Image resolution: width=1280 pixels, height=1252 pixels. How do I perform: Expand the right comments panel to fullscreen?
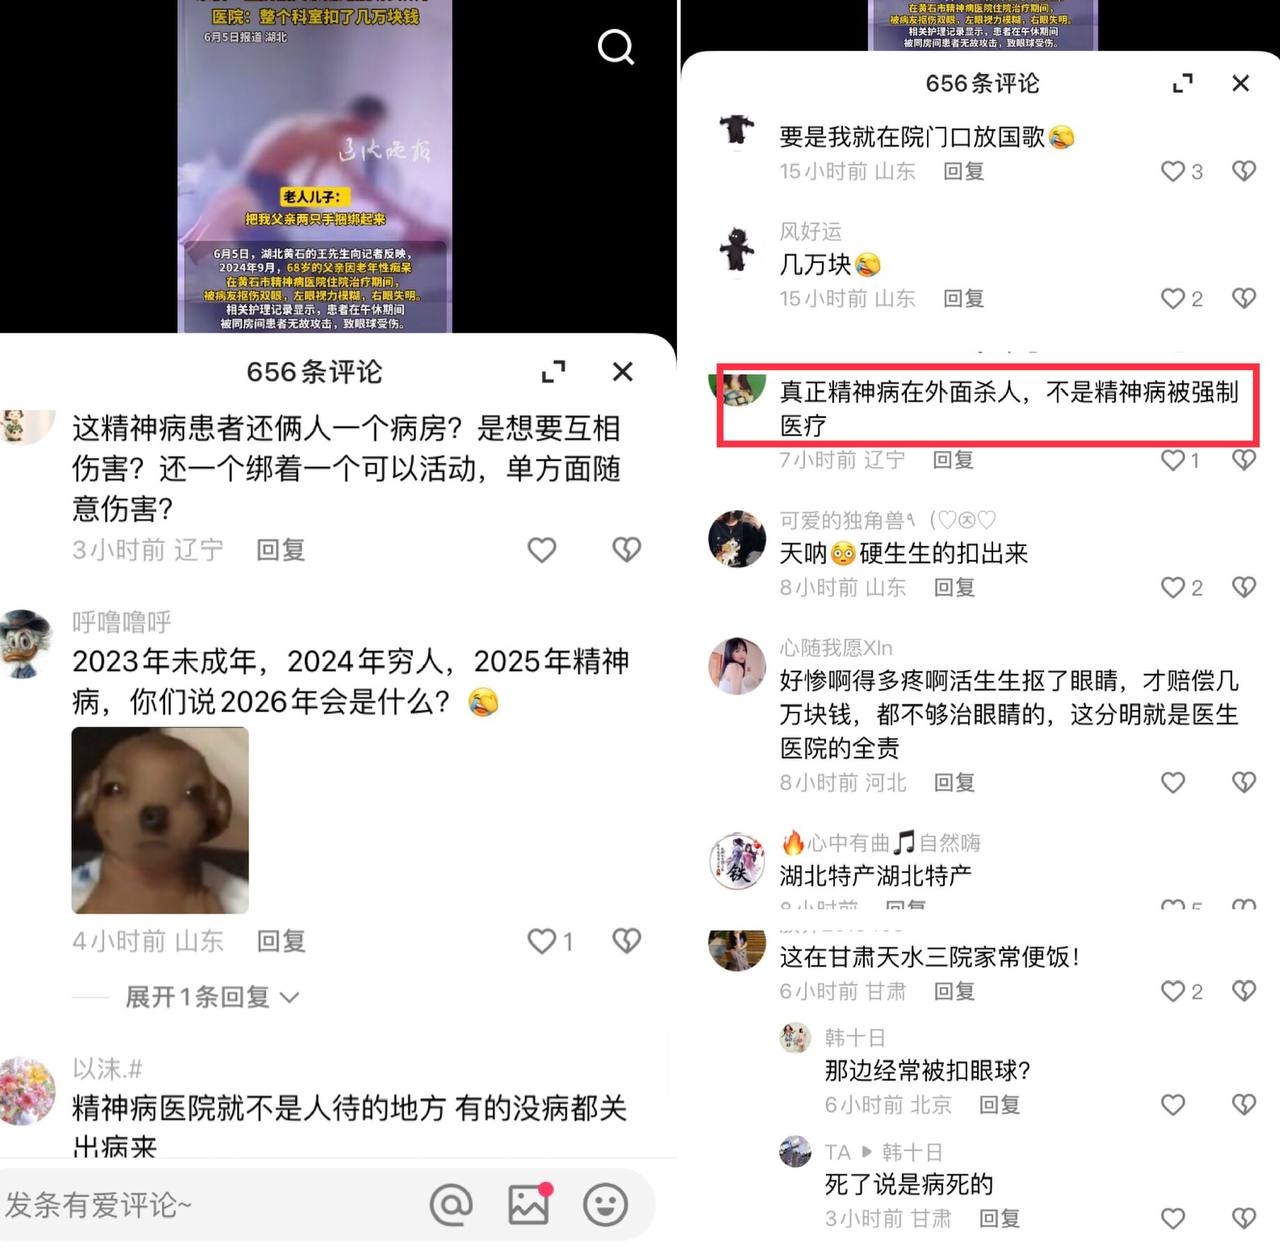[x=1183, y=83]
